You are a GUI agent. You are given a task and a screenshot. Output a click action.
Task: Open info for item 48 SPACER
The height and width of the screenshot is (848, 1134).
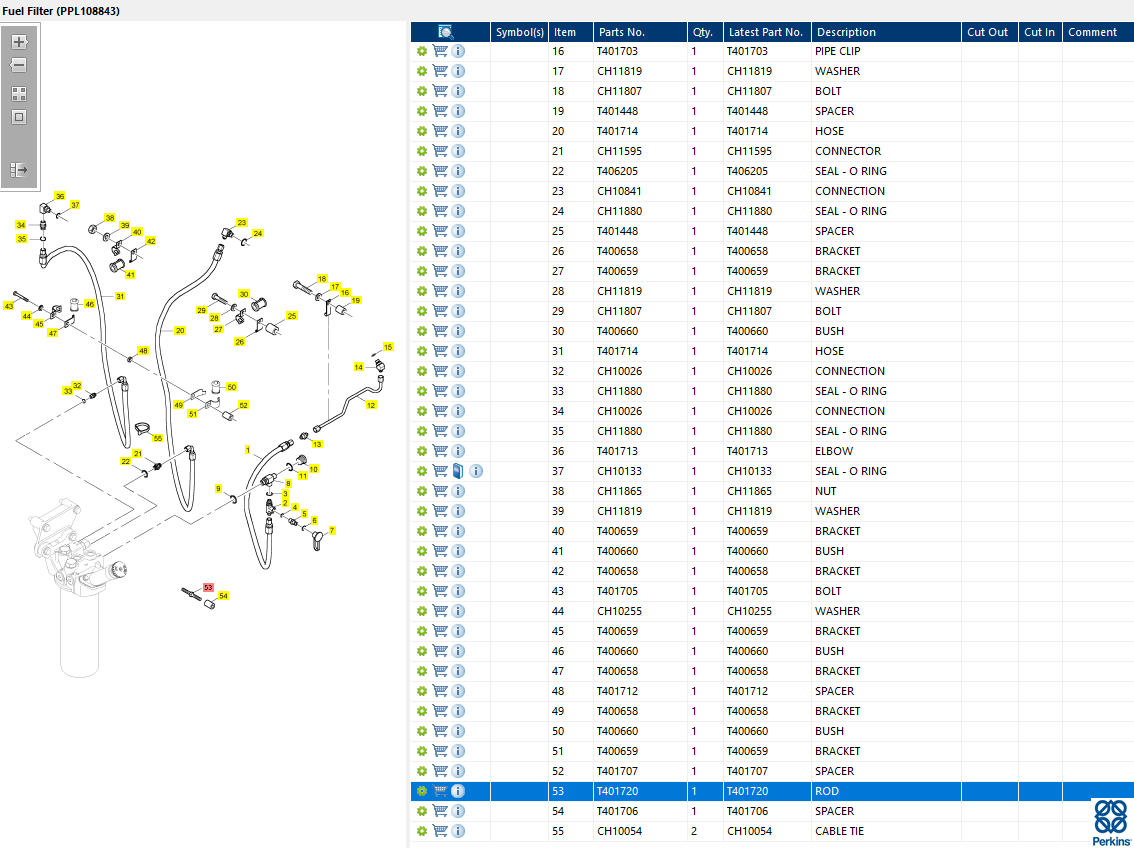[458, 691]
